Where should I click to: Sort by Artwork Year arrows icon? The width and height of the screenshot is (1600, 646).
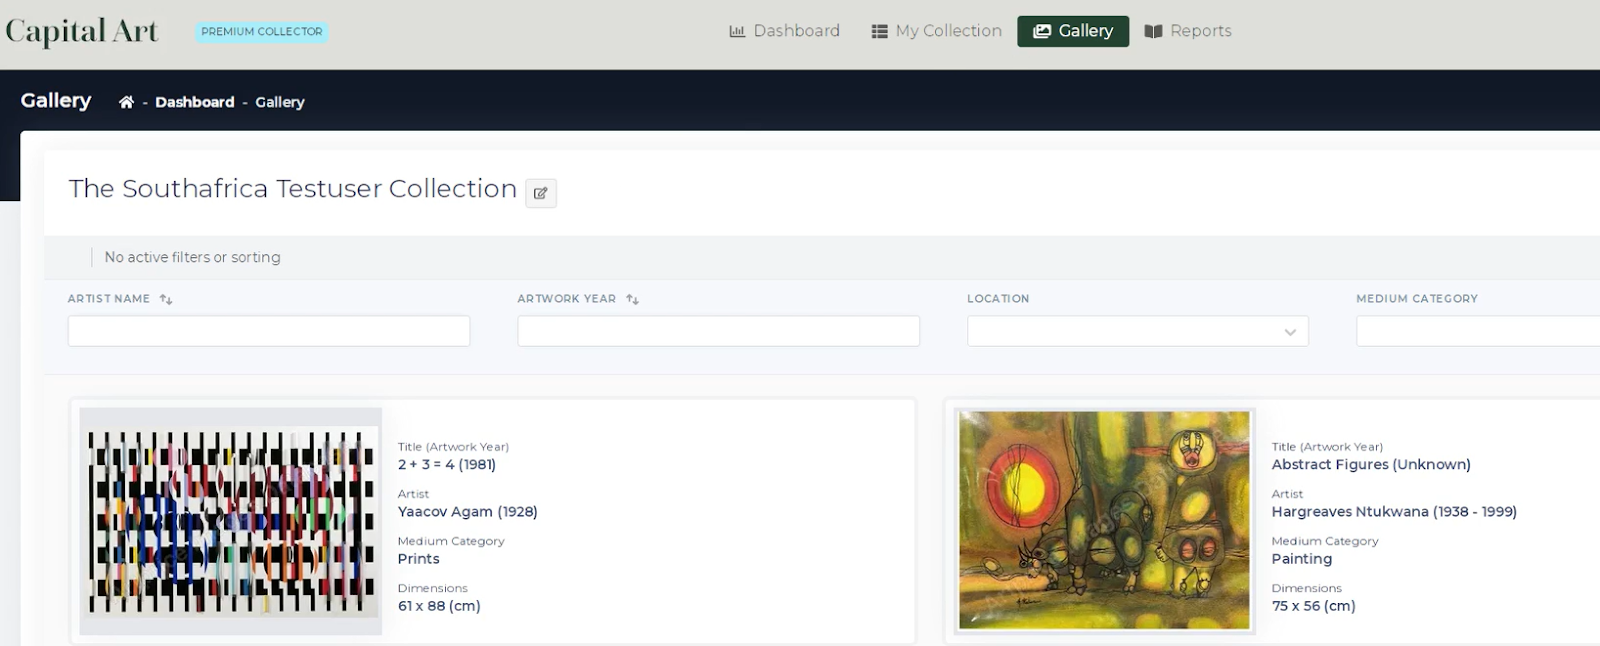click(x=632, y=299)
